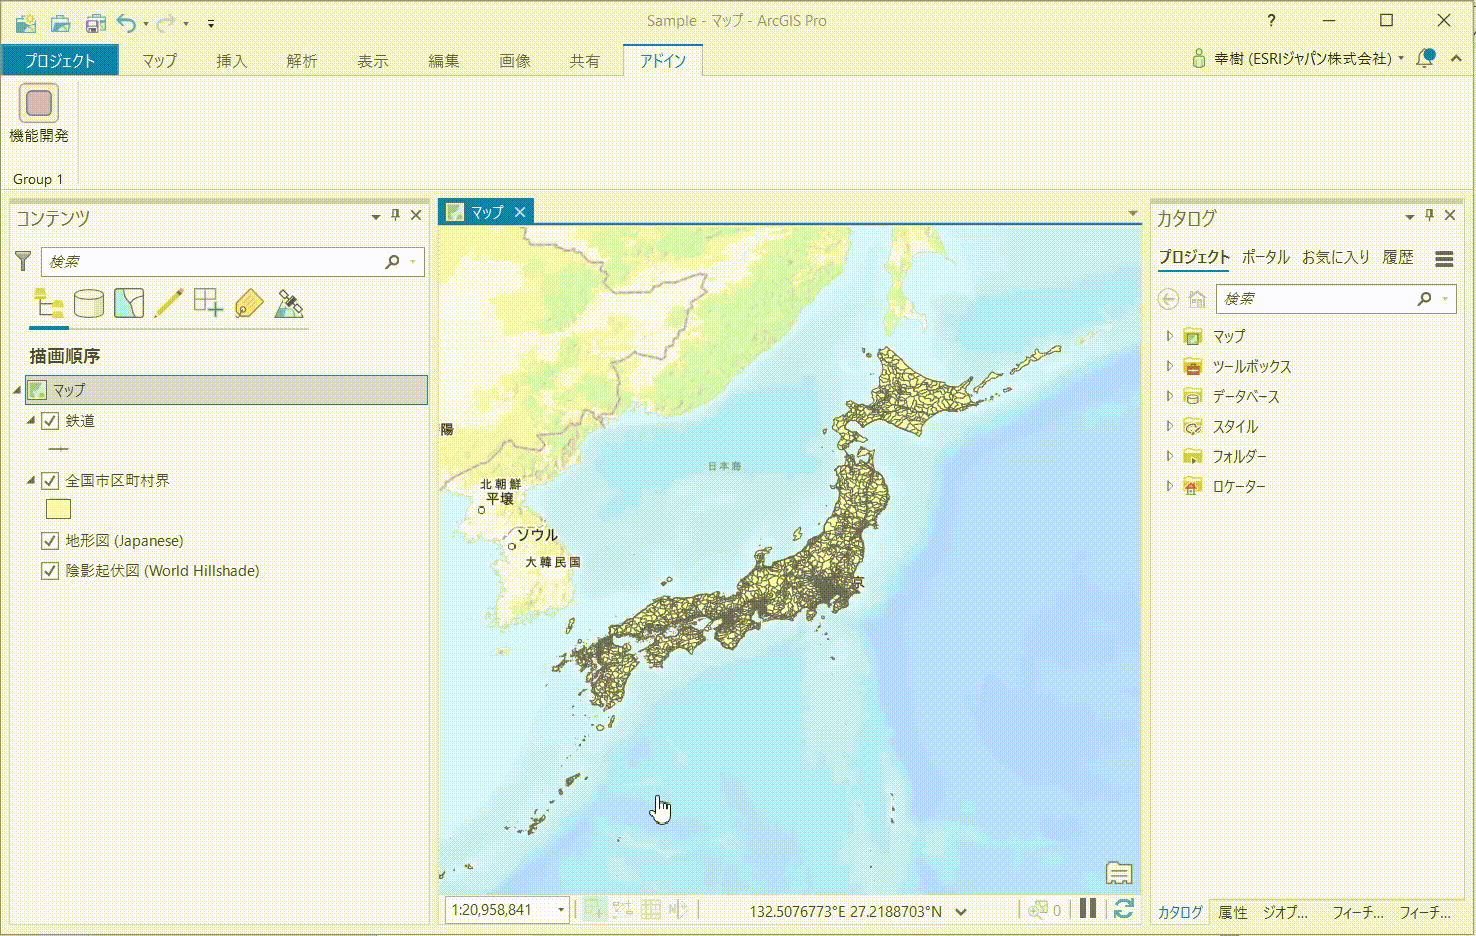Image resolution: width=1476 pixels, height=936 pixels.
Task: Expand the ツールボックス catalog node
Action: tap(1169, 366)
